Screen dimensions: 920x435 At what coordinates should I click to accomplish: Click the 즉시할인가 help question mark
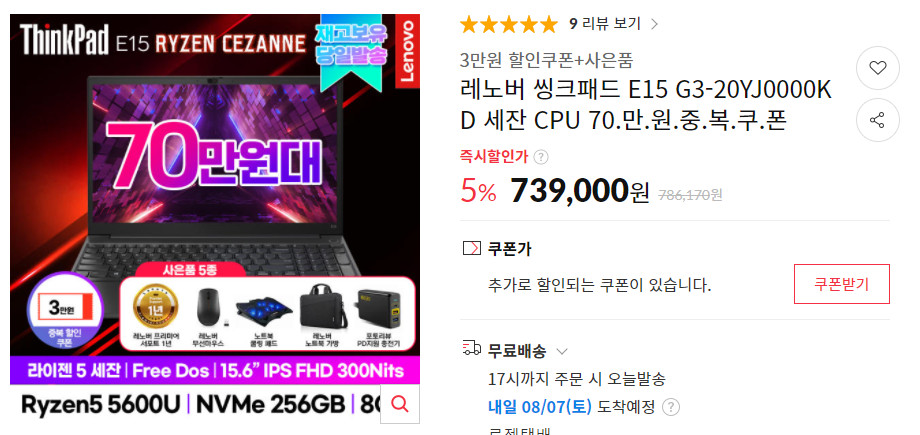542,157
